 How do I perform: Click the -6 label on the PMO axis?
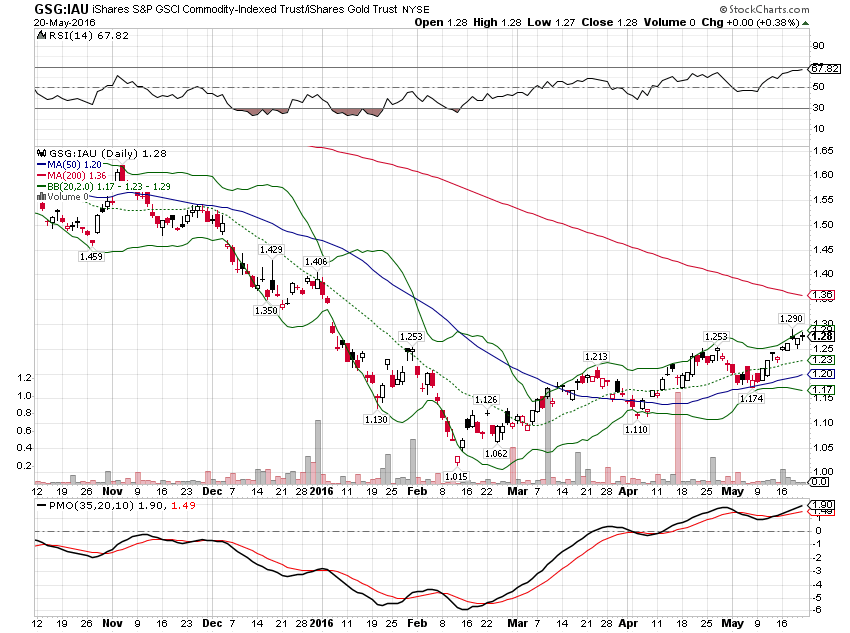[x=818, y=610]
